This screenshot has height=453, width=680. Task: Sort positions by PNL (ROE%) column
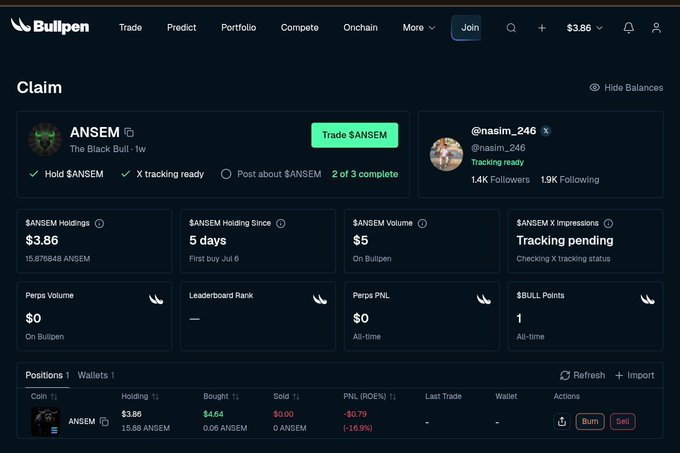coord(392,396)
